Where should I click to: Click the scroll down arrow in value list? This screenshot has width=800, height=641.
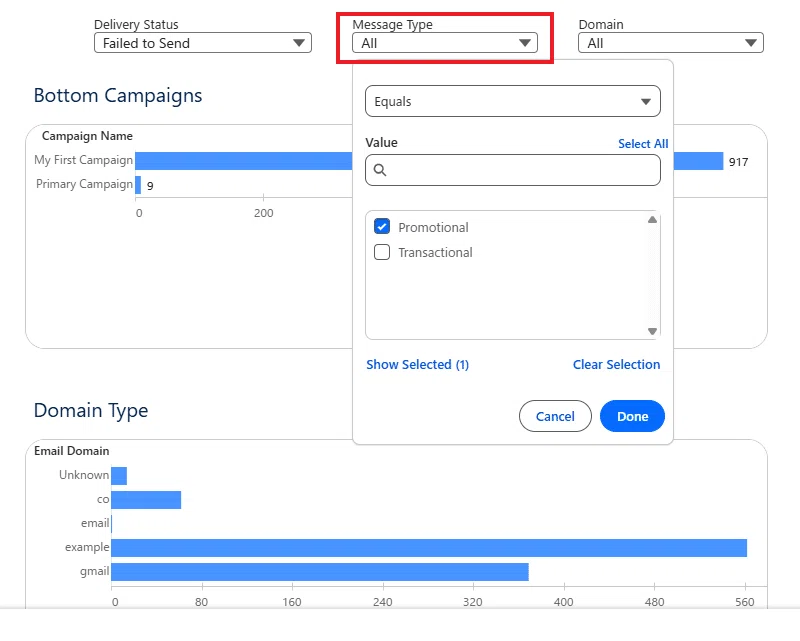click(x=652, y=331)
